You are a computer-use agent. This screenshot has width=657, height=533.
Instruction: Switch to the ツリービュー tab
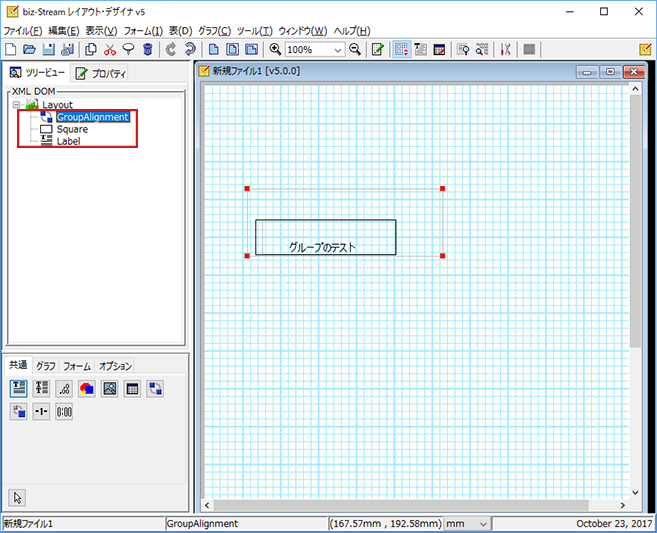click(x=37, y=72)
